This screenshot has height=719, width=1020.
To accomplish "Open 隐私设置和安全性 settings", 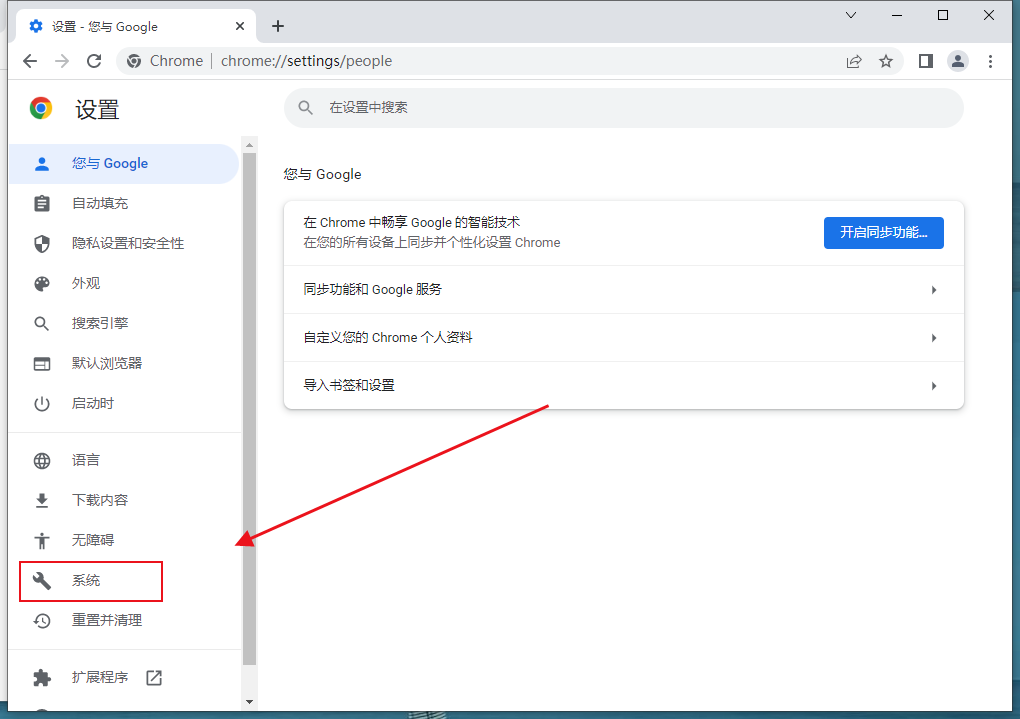I will (124, 243).
